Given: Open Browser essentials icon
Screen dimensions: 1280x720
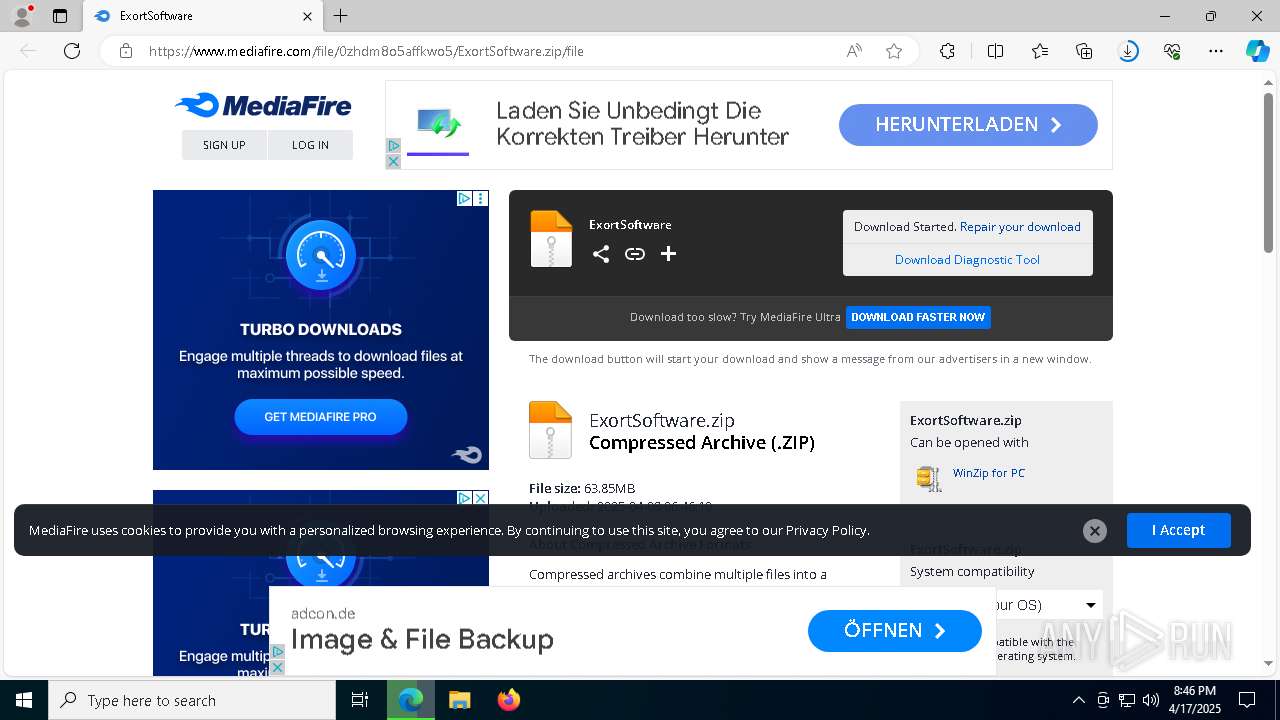Looking at the screenshot, I should pyautogui.click(x=1172, y=51).
